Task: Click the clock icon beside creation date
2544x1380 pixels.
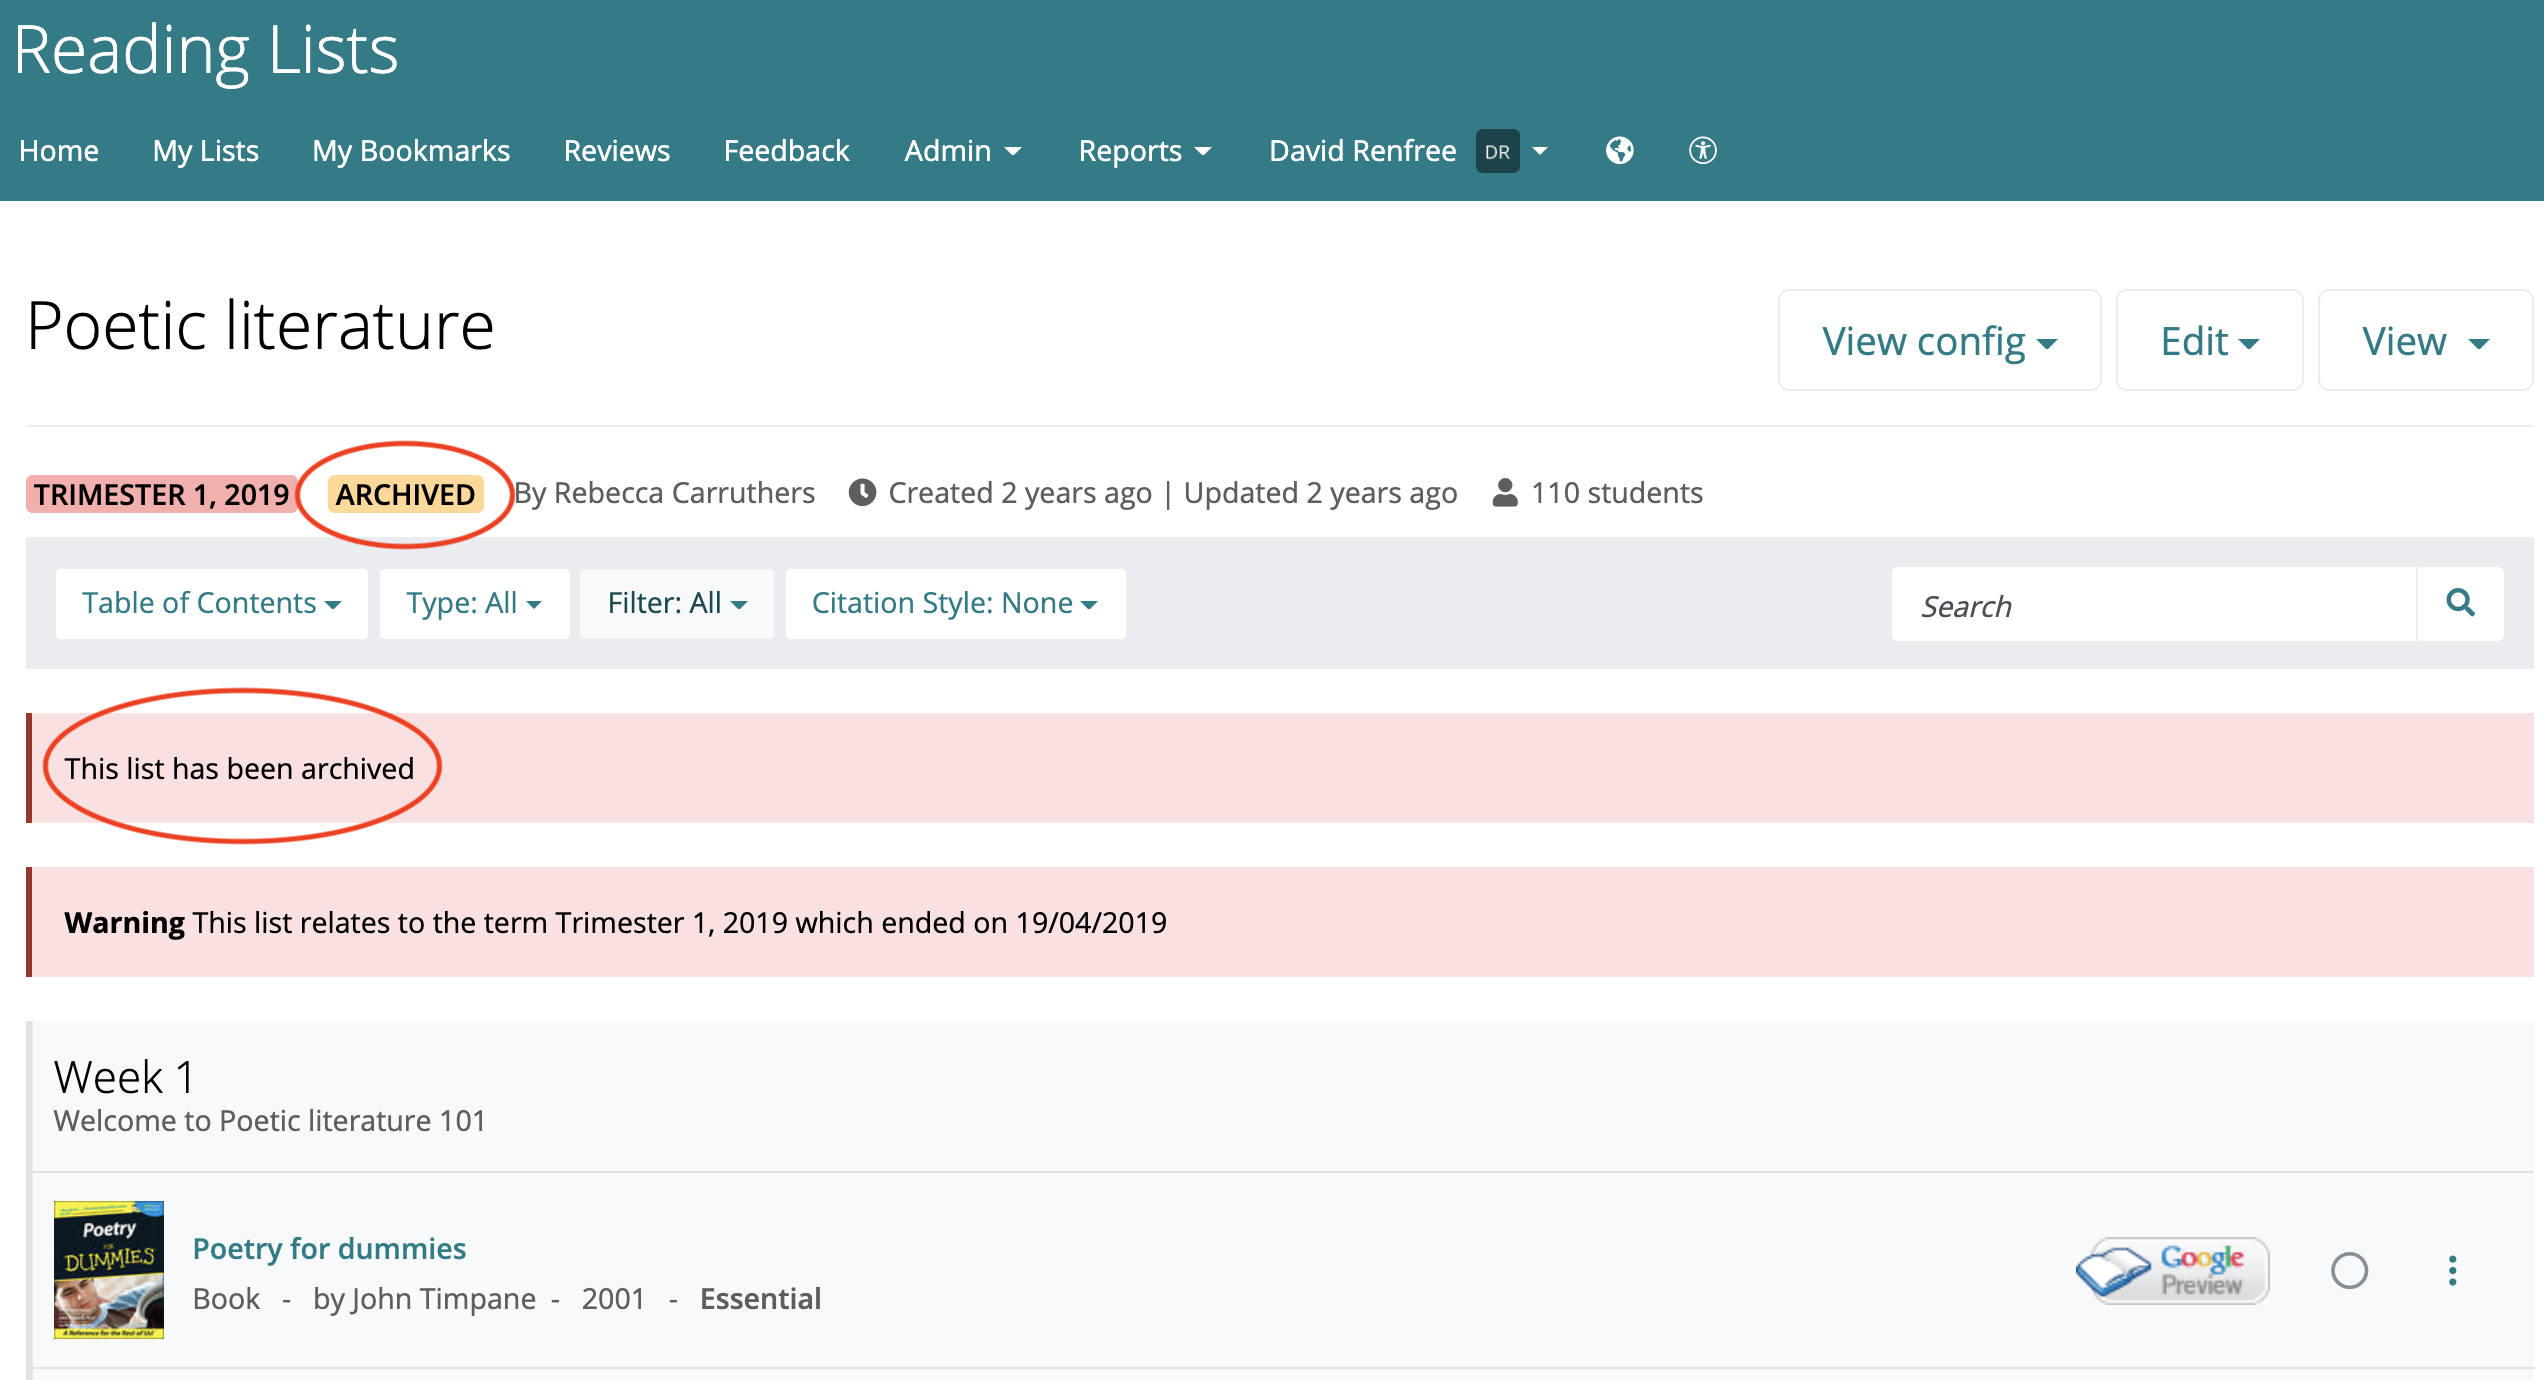Action: (x=862, y=491)
